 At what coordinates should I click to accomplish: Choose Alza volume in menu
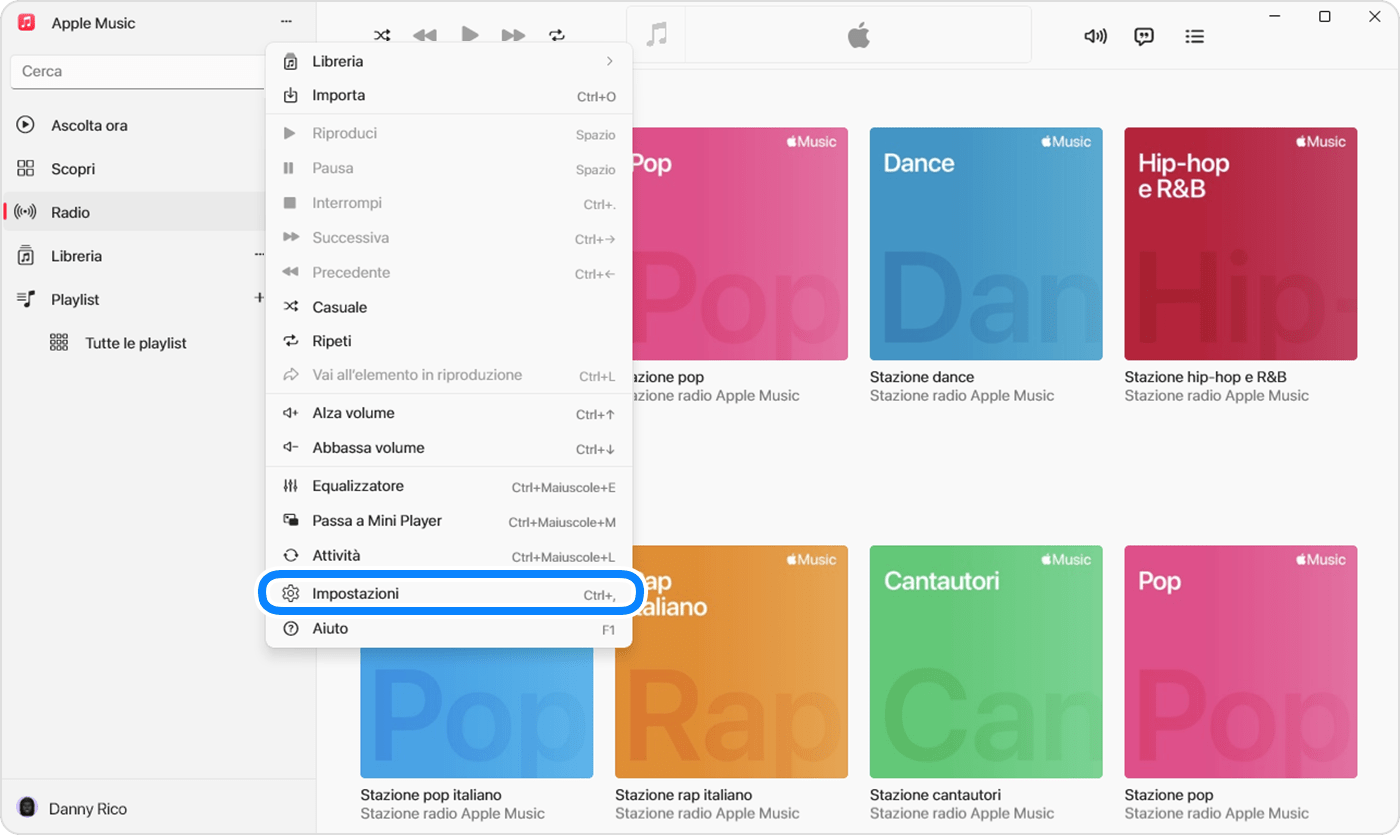[x=449, y=413]
